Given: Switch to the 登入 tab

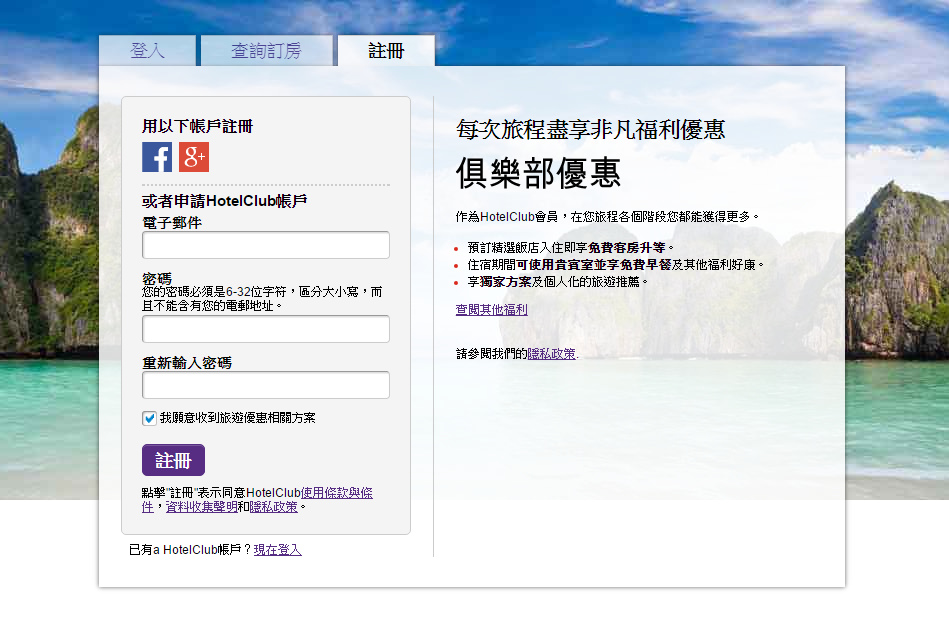Looking at the screenshot, I should click(147, 49).
